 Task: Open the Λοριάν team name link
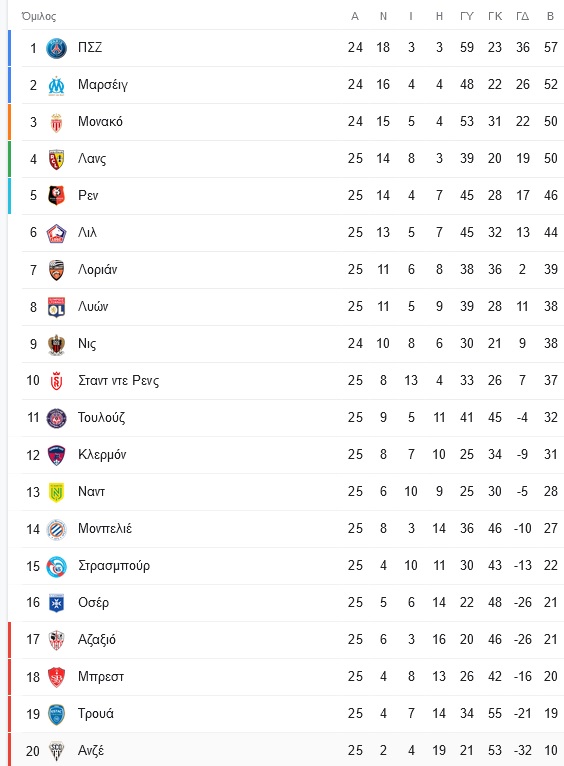pos(98,270)
